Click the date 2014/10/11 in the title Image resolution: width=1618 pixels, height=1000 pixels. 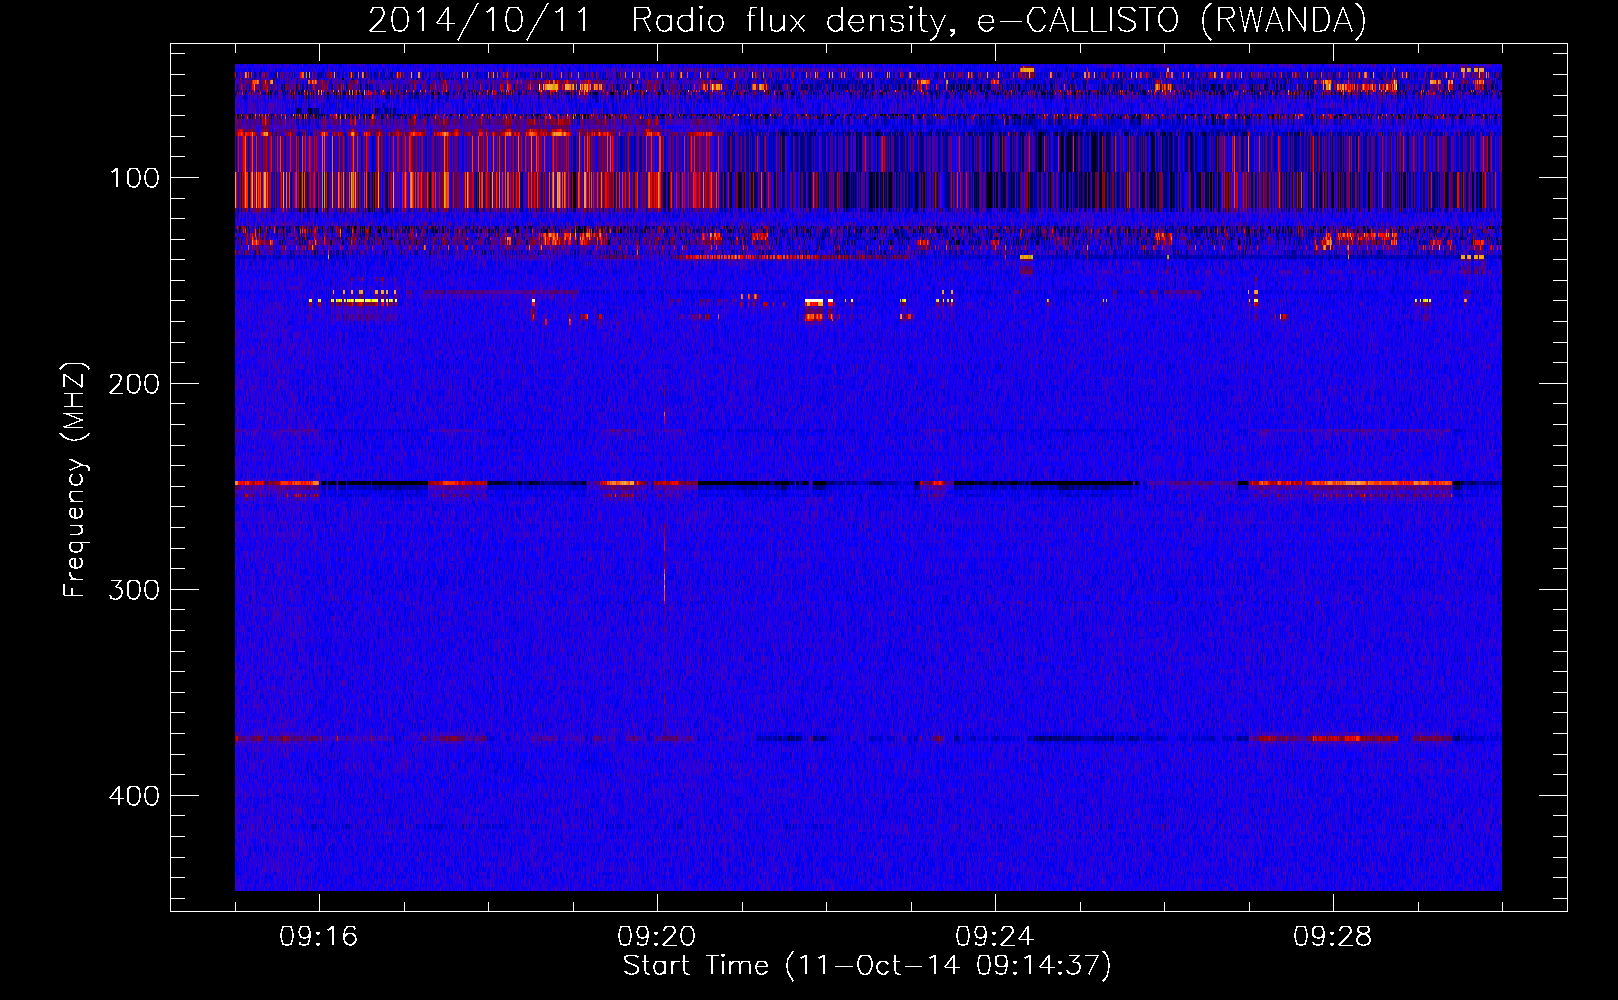coord(480,20)
